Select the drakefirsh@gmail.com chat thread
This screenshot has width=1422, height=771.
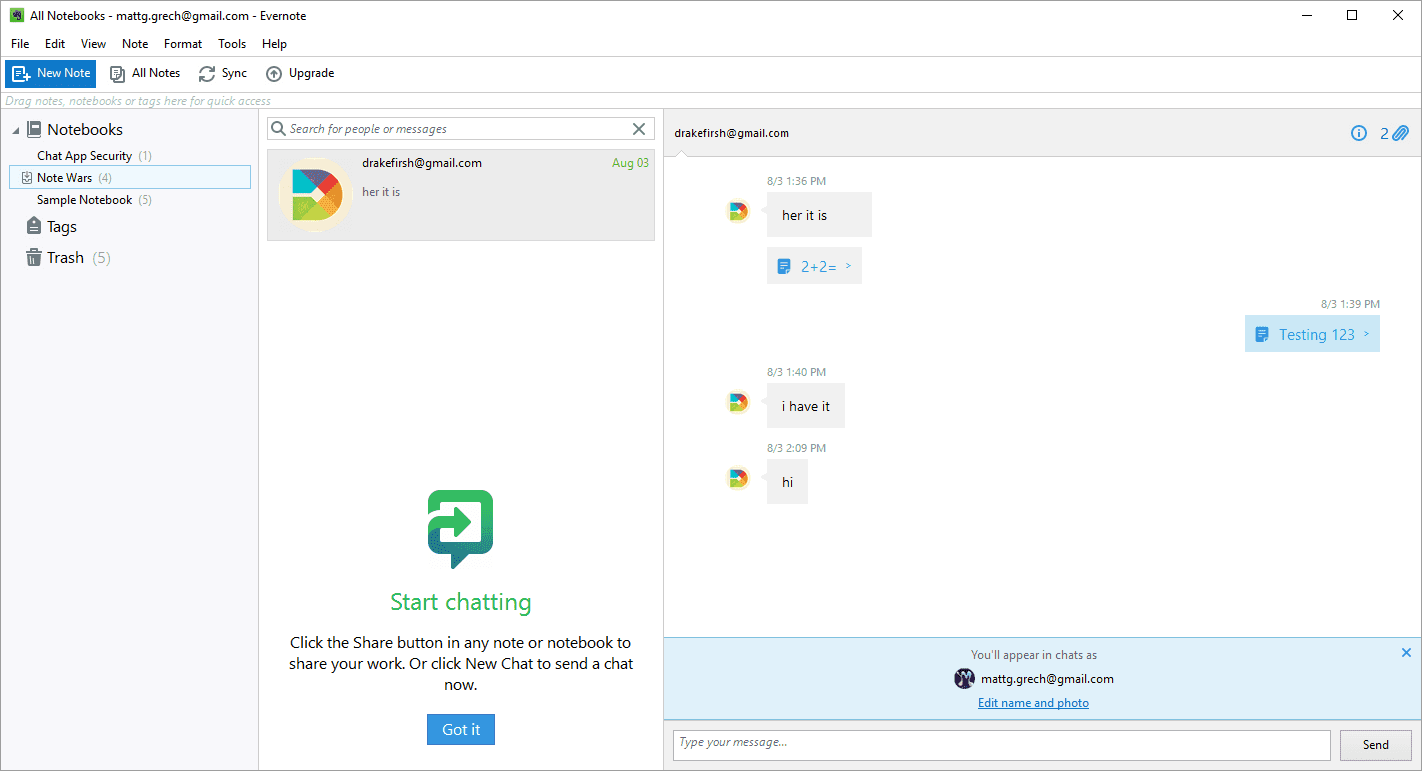(460, 195)
